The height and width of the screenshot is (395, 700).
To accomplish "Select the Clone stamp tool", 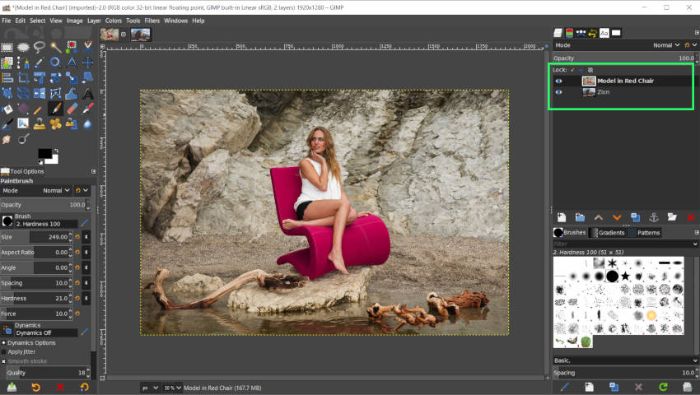I will click(39, 124).
